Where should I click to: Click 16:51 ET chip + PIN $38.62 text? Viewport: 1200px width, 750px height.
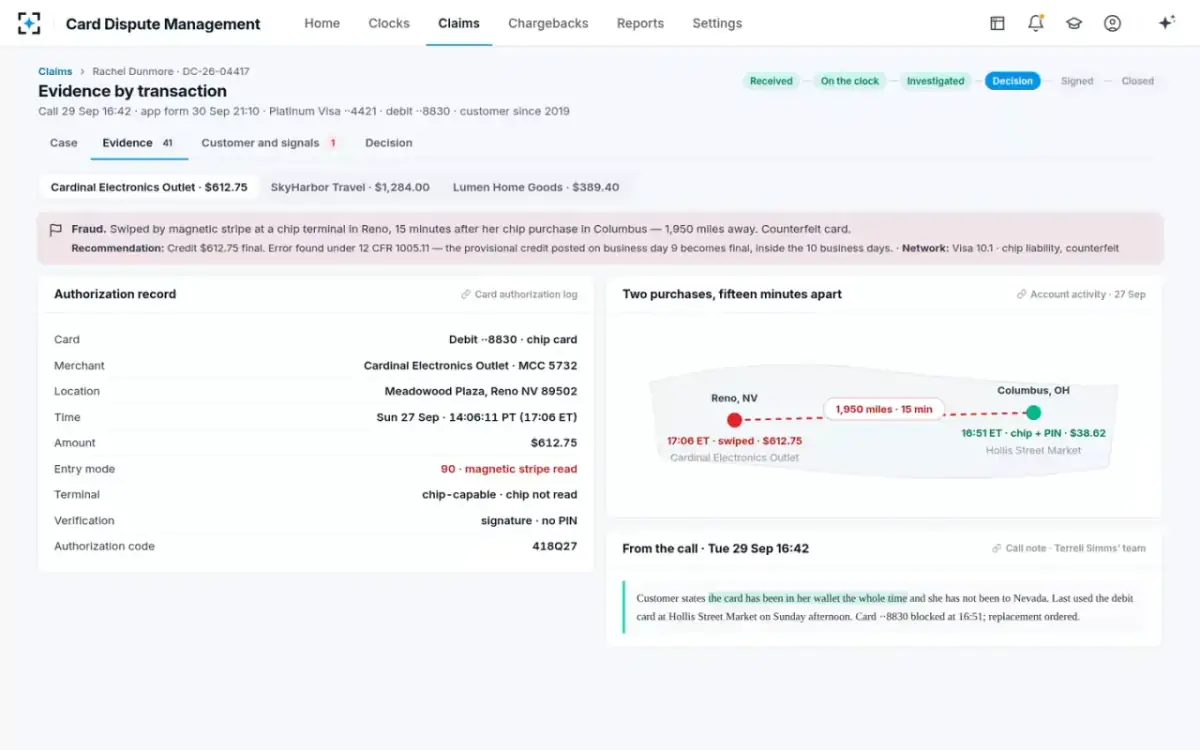click(x=1034, y=434)
